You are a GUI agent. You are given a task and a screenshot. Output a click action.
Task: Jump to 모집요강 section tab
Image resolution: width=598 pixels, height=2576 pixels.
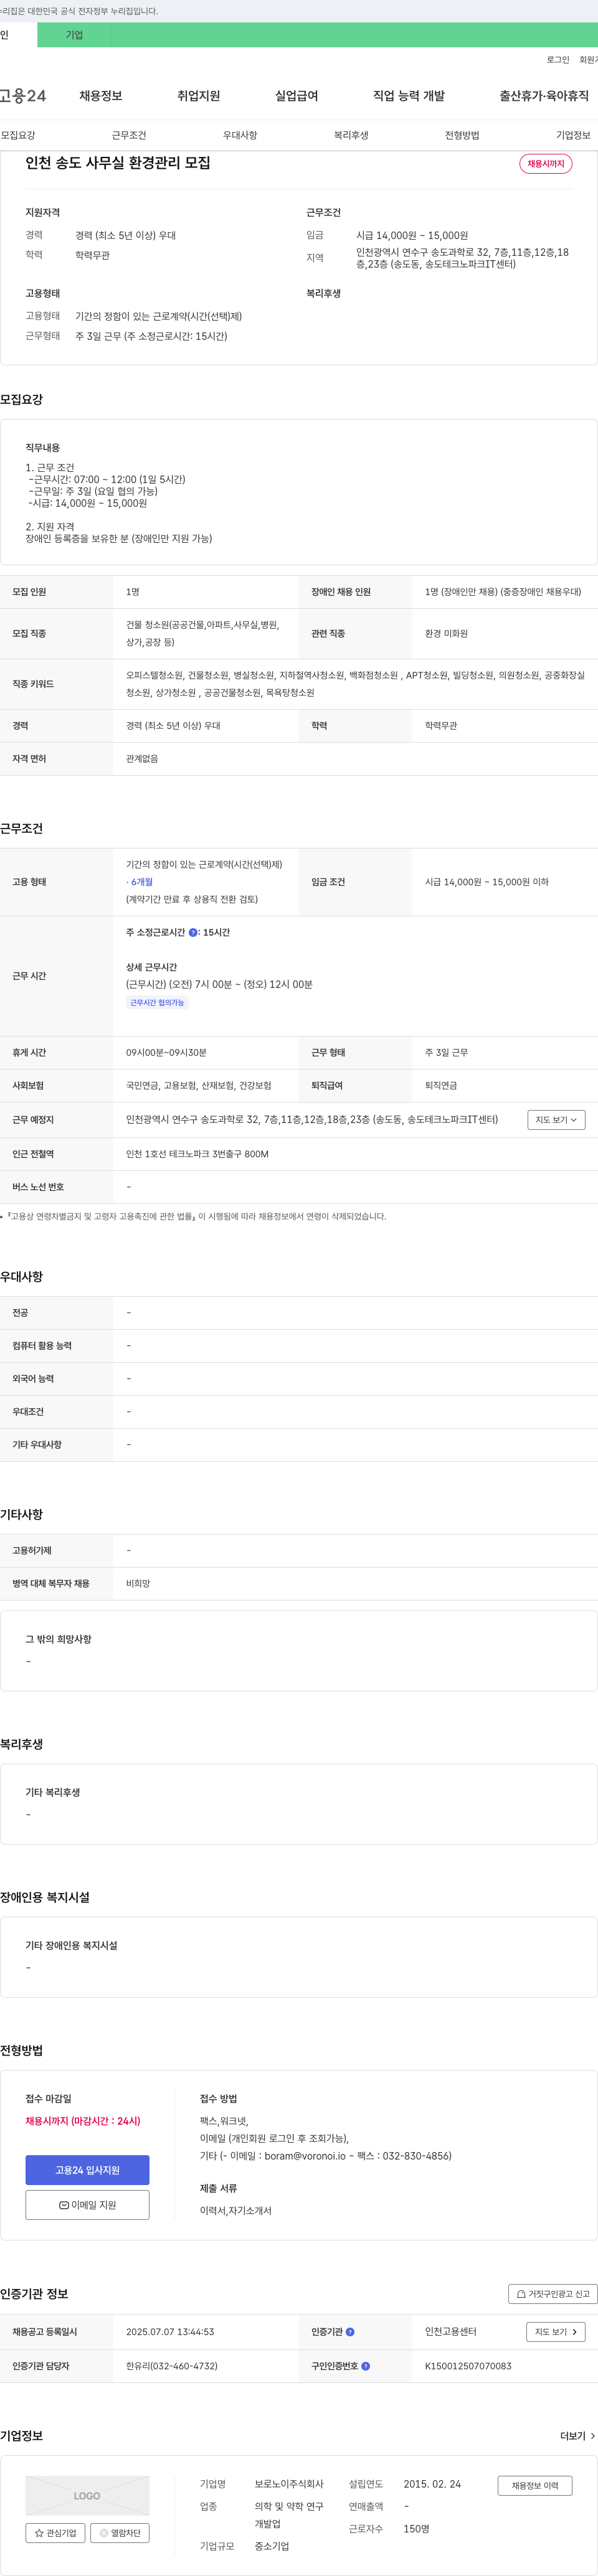click(x=18, y=135)
